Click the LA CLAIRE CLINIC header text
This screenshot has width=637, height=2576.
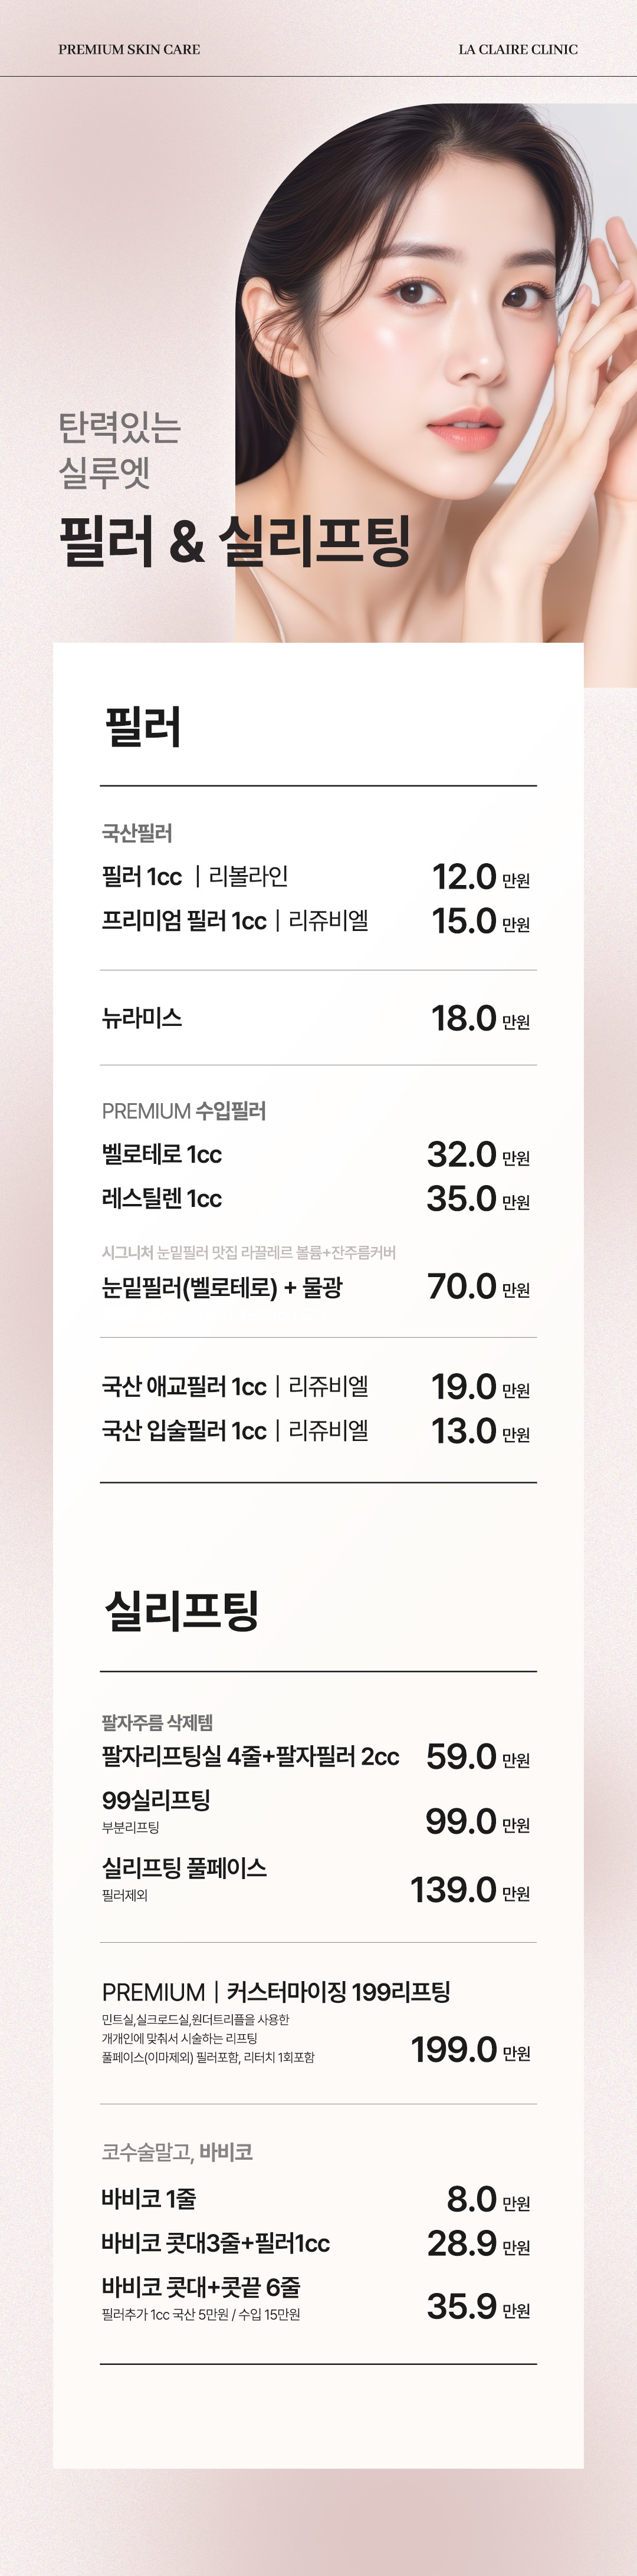coord(517,49)
